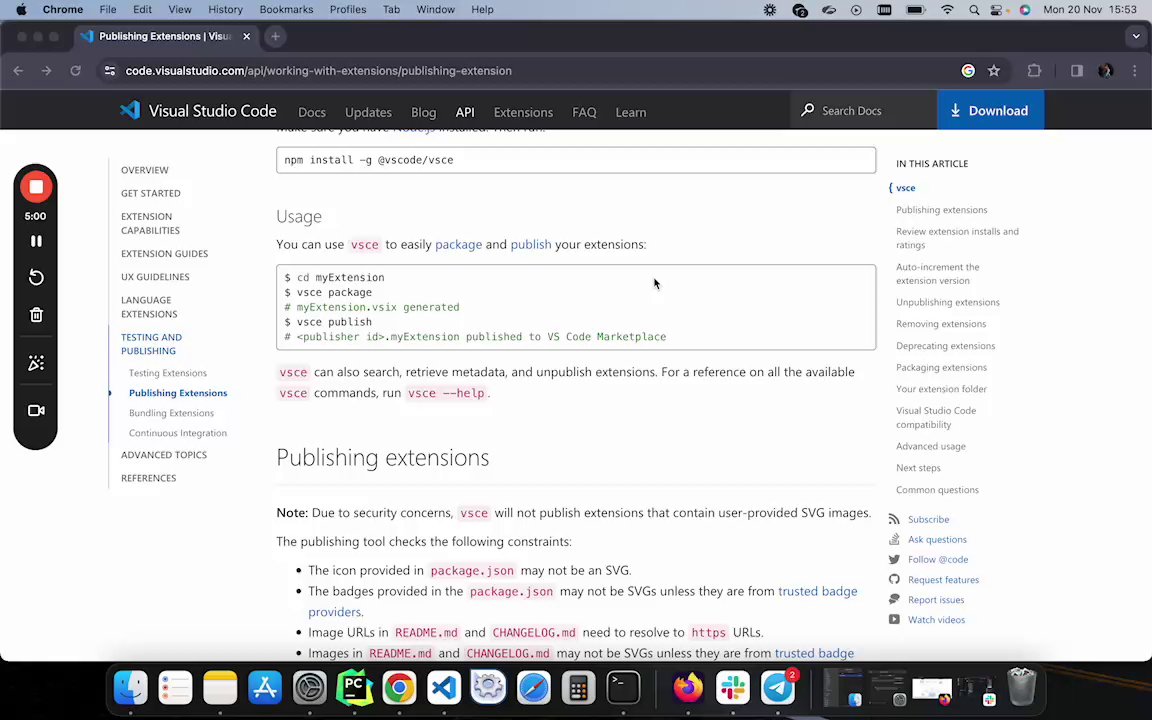1152x720 pixels.
Task: Expand OVERVIEW in the sidebar
Action: point(145,170)
